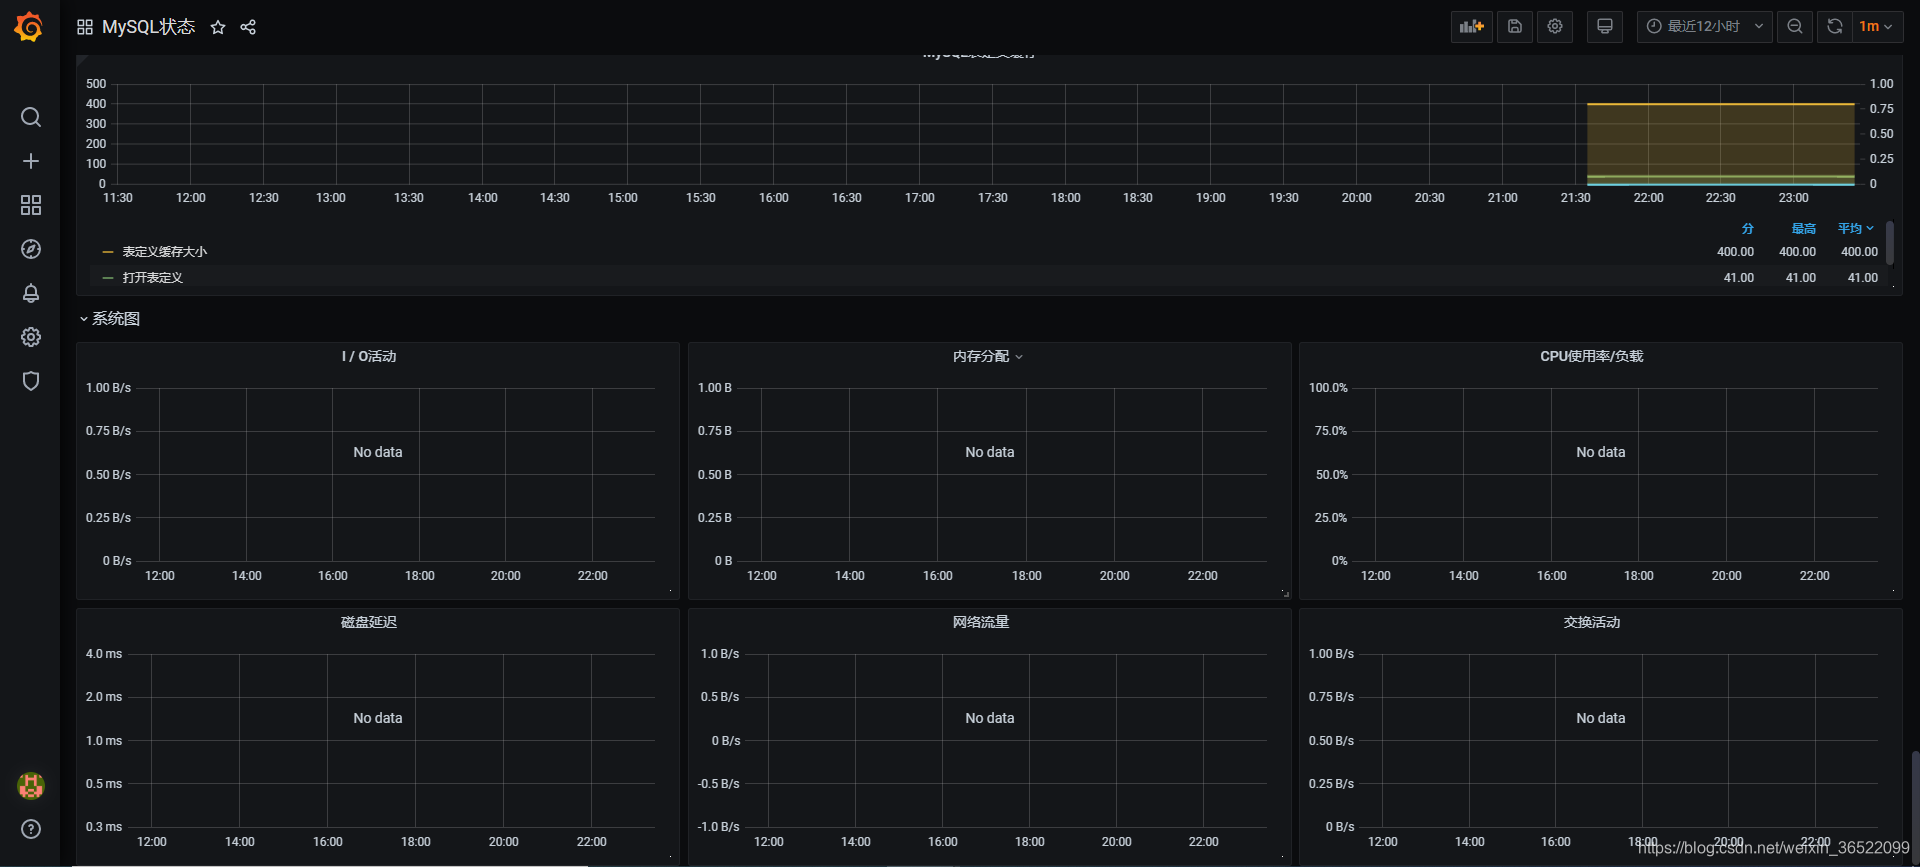Toggle the 表定义缓存大小 legend series
Image resolution: width=1920 pixels, height=867 pixels.
click(165, 252)
